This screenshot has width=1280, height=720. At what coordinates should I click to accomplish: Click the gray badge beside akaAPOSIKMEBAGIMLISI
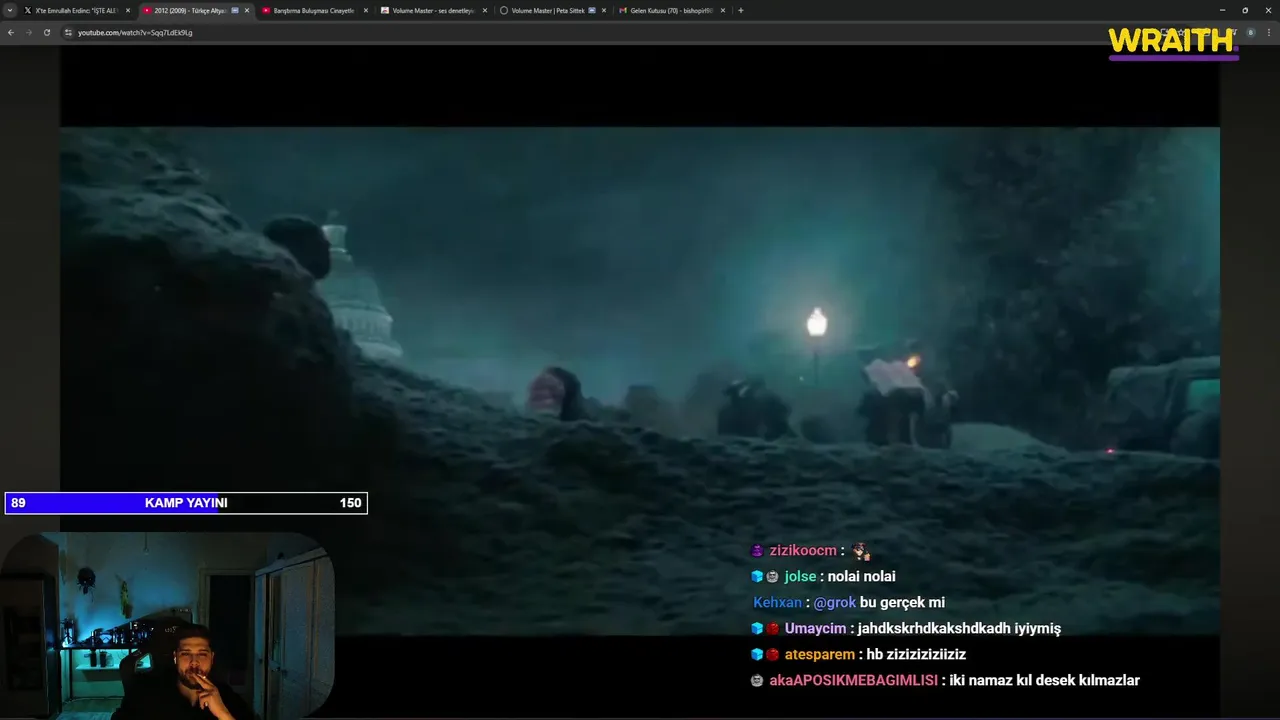757,680
